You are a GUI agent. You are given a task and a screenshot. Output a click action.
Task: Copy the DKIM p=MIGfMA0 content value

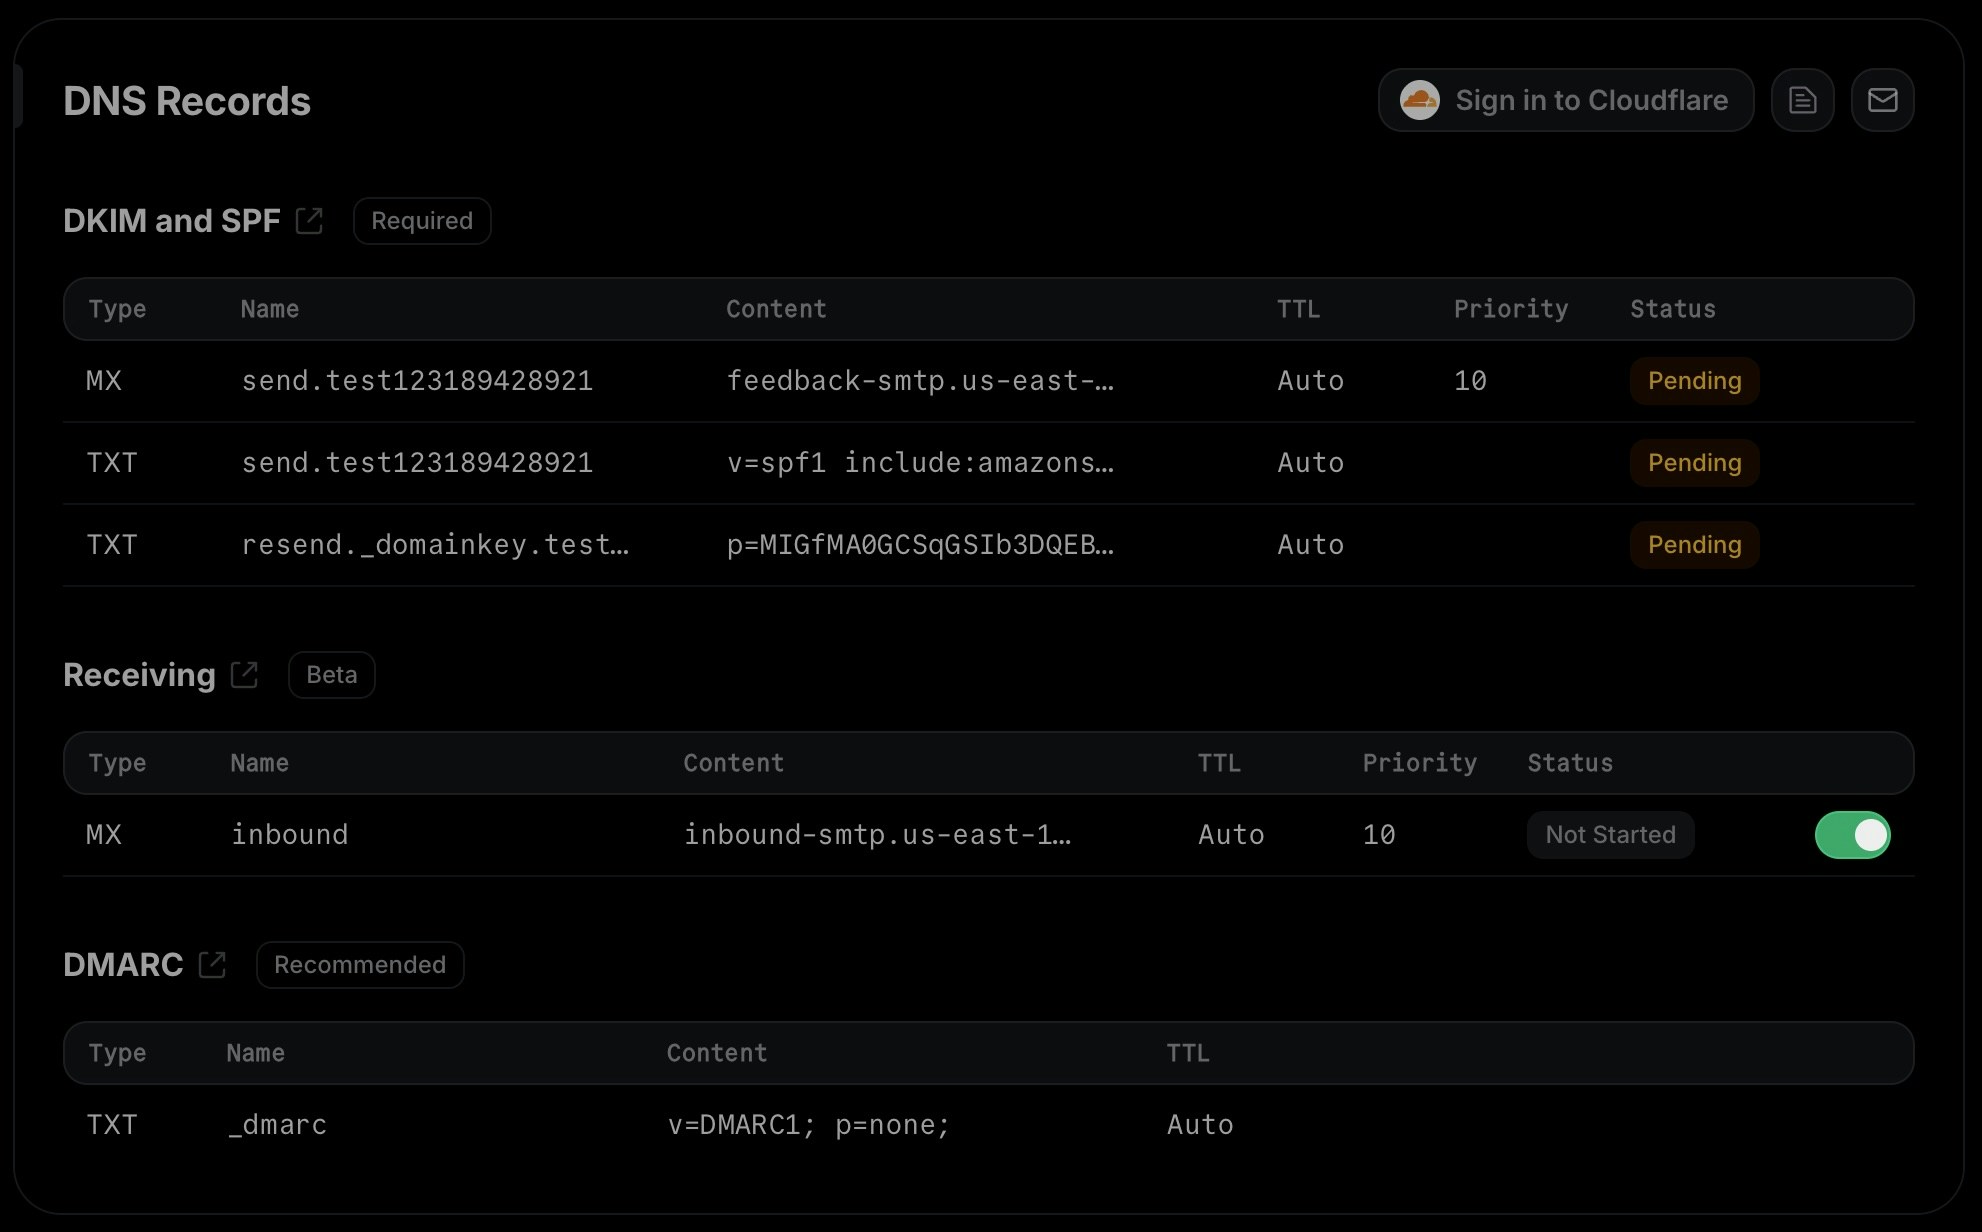(919, 545)
